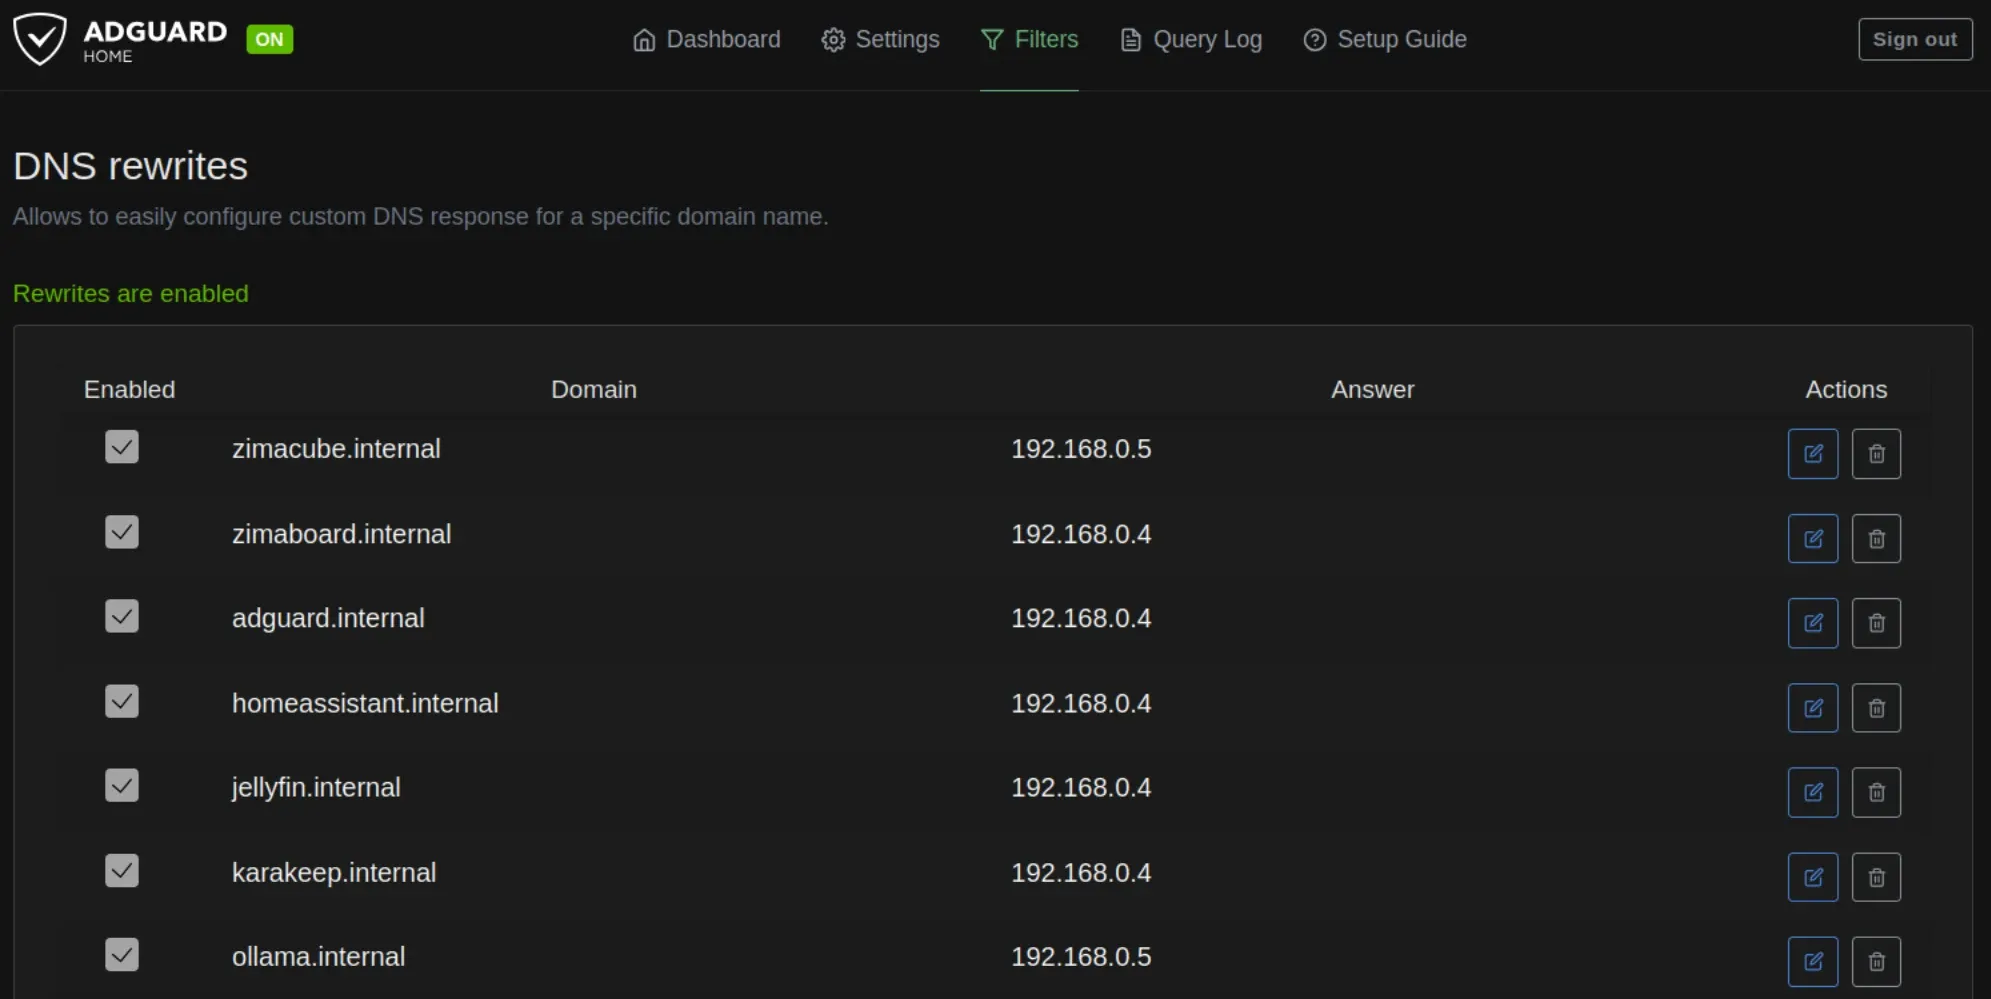Edit the adguard.internal rewrite
The width and height of the screenshot is (1991, 999).
point(1812,623)
